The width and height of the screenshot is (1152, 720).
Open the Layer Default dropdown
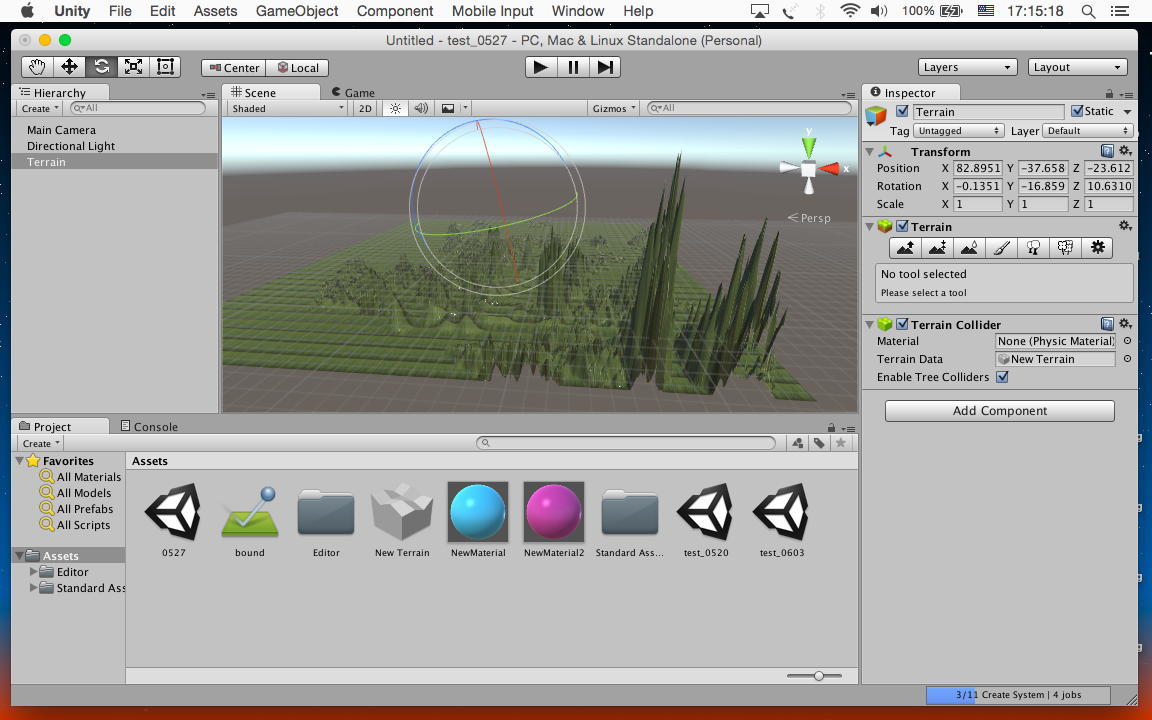point(1087,131)
